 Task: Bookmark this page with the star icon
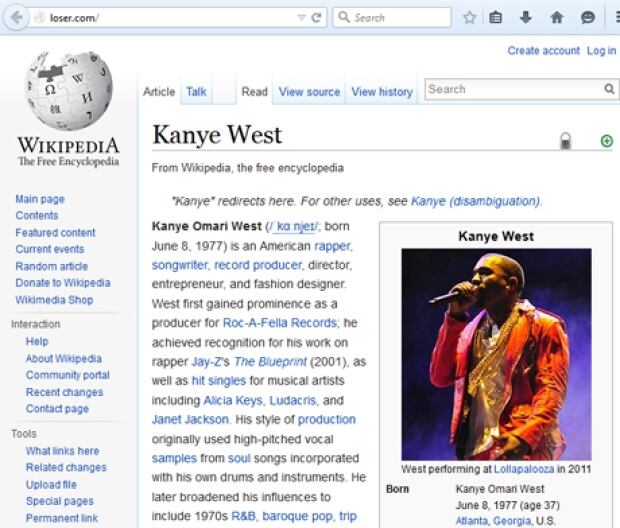pos(469,17)
